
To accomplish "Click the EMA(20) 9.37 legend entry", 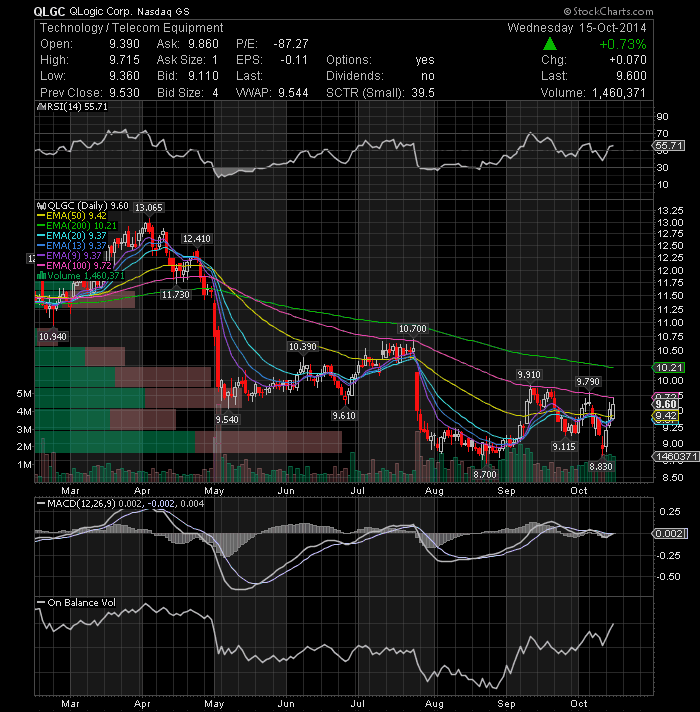I will 76,236.
